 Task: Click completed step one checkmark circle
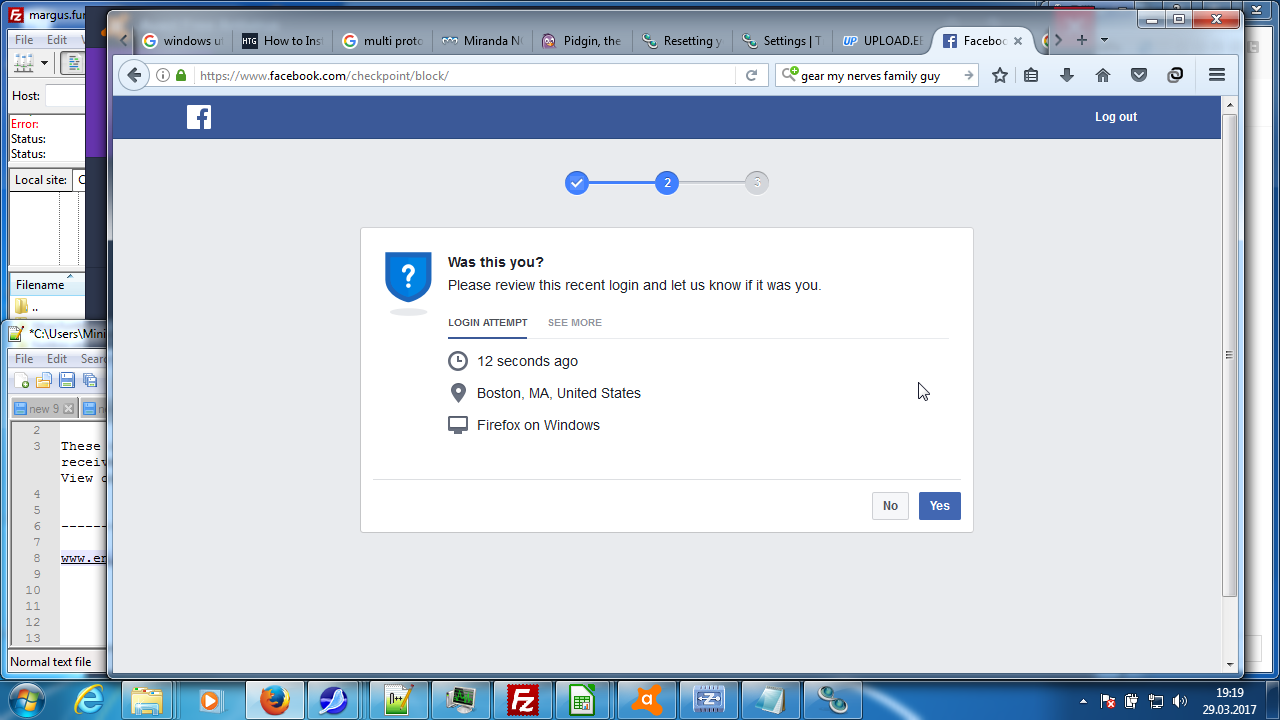[577, 183]
